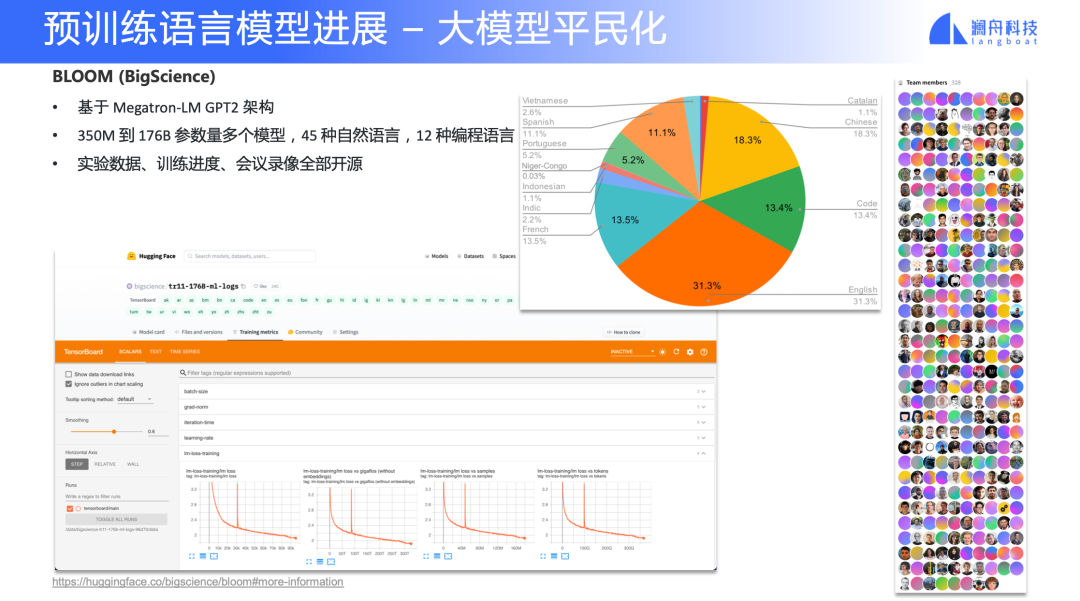
Task: Select WALL horizontal axis mode
Action: 133,464
